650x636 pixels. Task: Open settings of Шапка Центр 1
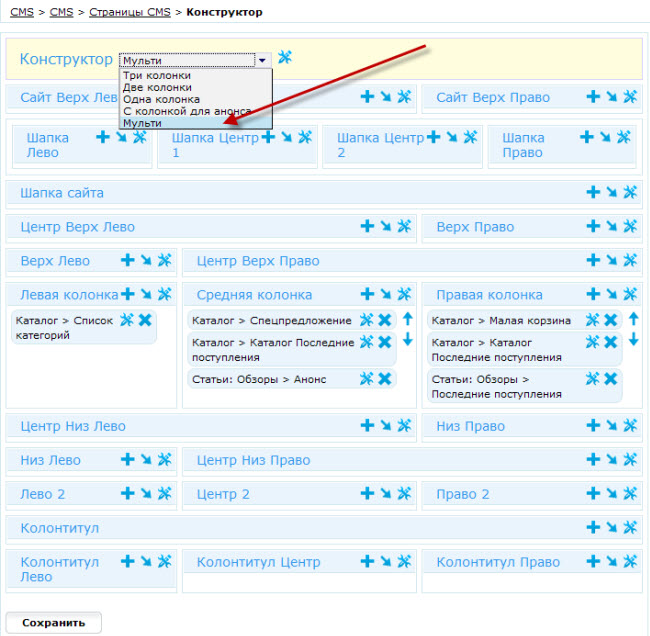click(305, 137)
